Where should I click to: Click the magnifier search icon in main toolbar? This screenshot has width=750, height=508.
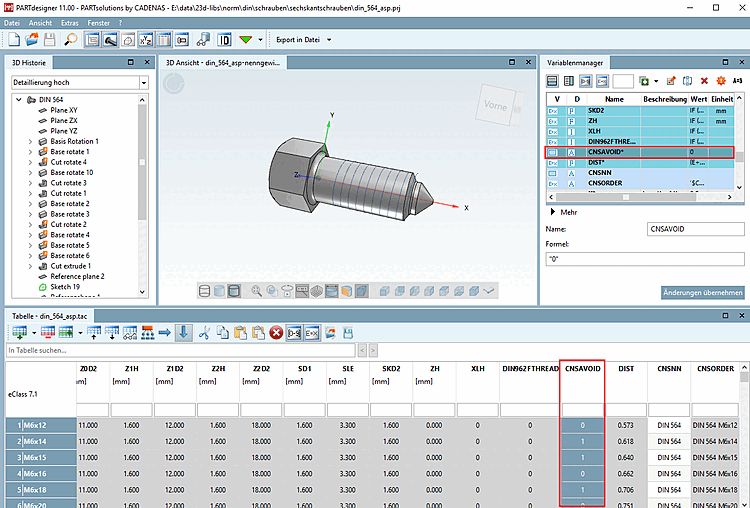pos(70,40)
